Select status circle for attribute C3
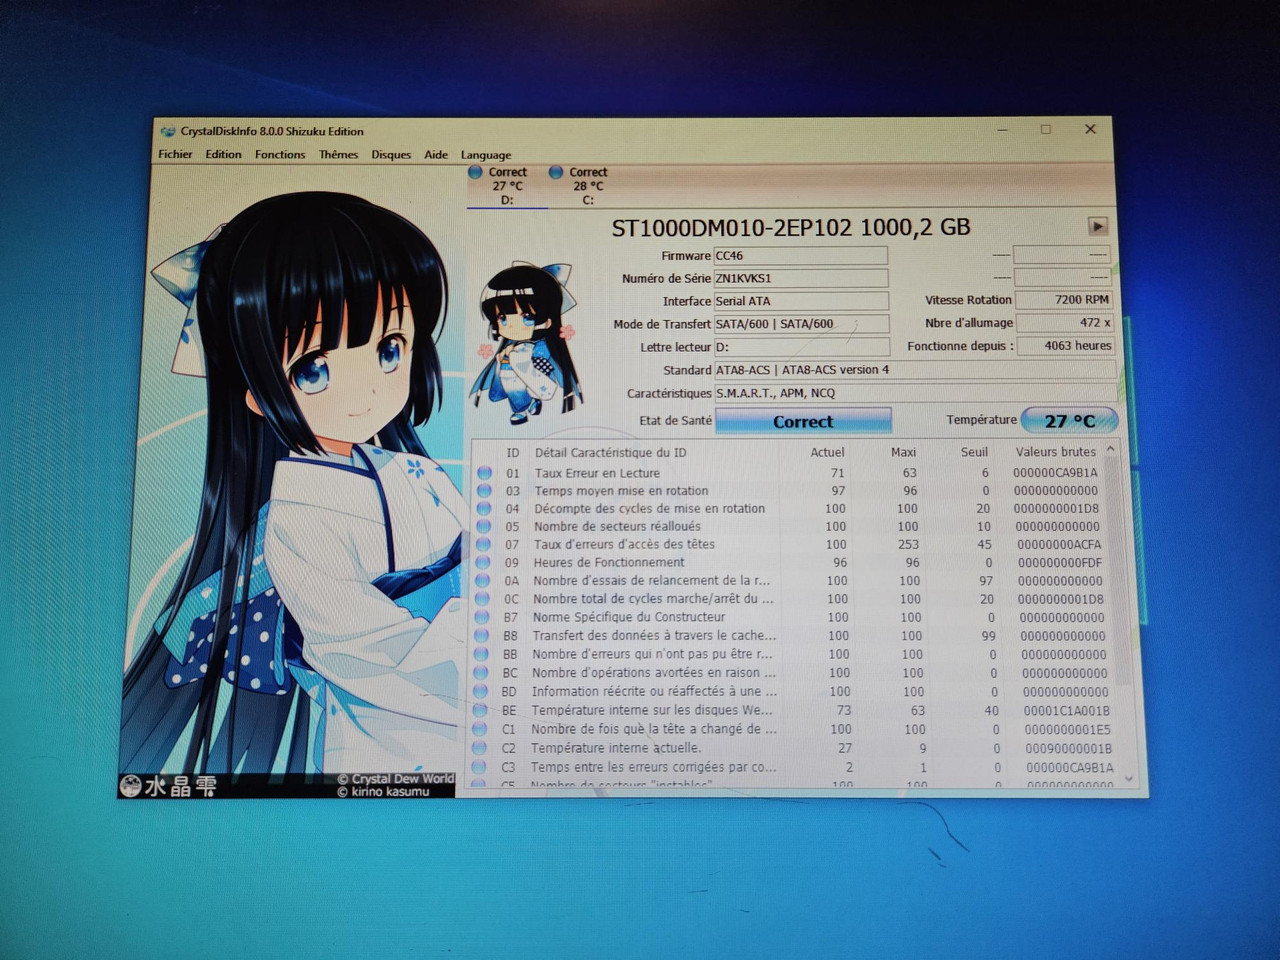This screenshot has height=960, width=1280. tap(479, 768)
